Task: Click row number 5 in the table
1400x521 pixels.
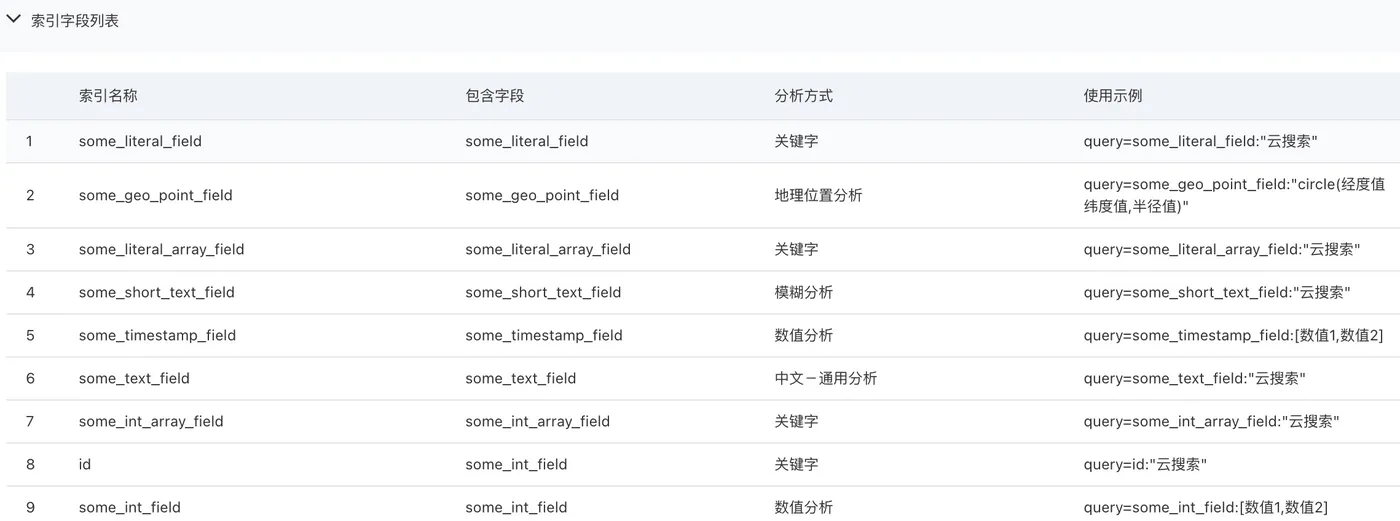Action: click(x=30, y=335)
